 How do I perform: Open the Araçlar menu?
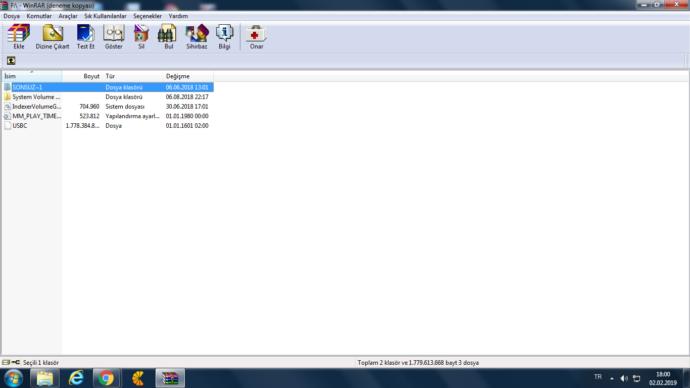click(68, 16)
